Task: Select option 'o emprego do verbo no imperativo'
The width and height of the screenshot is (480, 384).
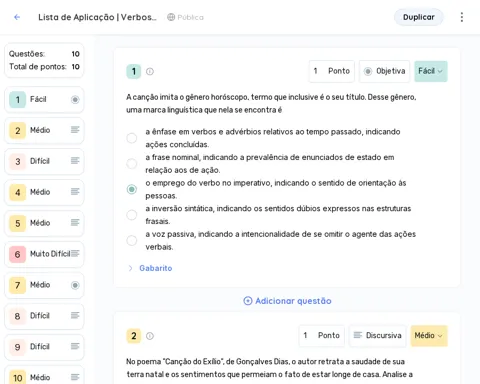Action: tap(132, 189)
